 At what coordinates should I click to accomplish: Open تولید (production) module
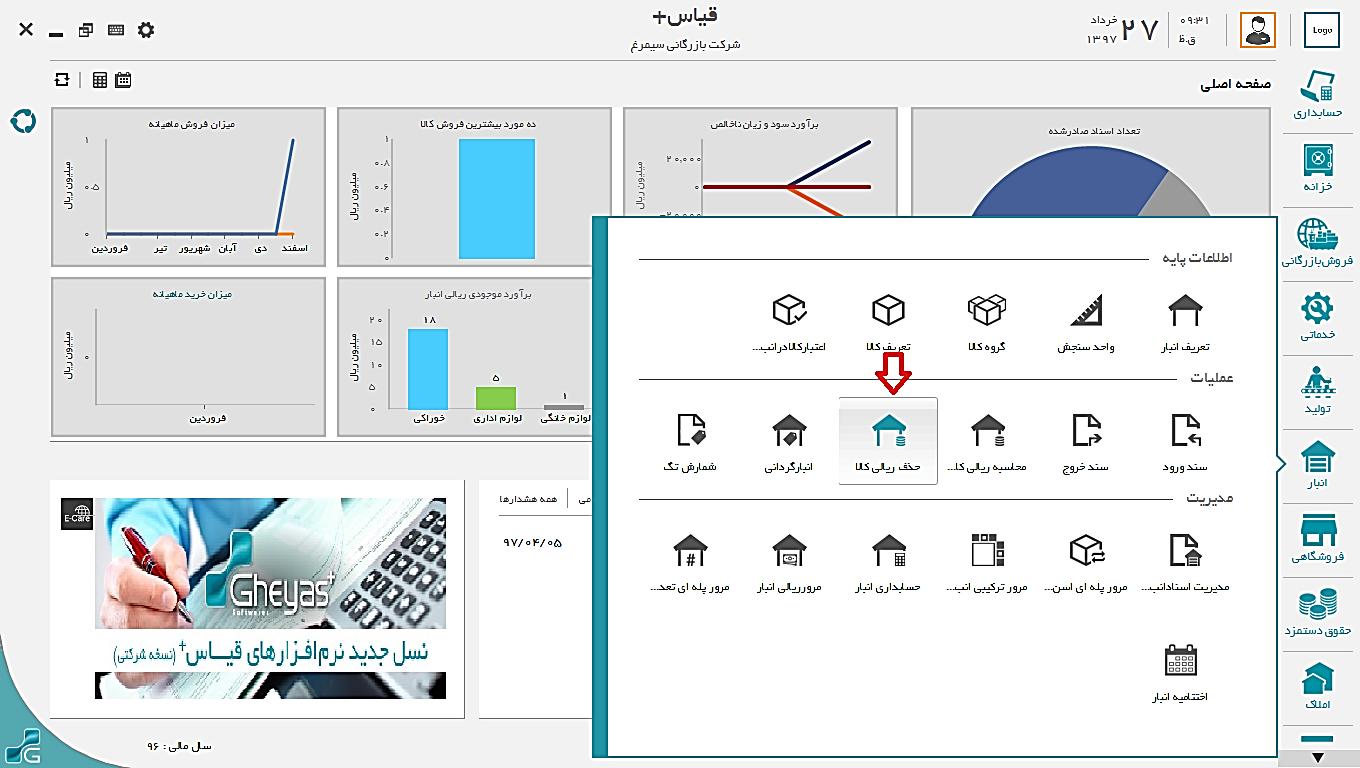1317,391
